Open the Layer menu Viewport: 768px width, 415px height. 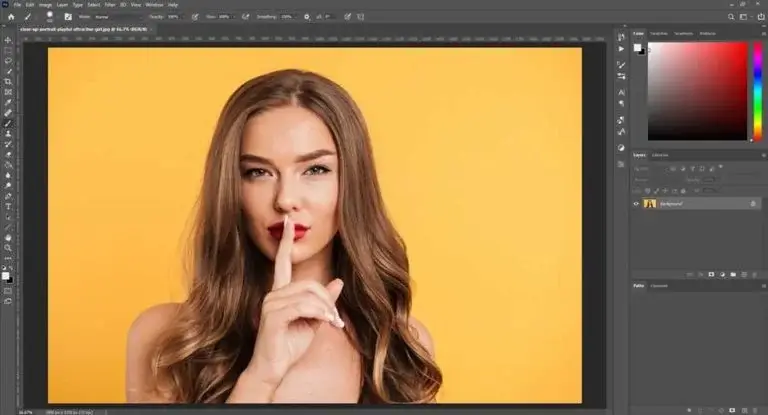[x=62, y=5]
